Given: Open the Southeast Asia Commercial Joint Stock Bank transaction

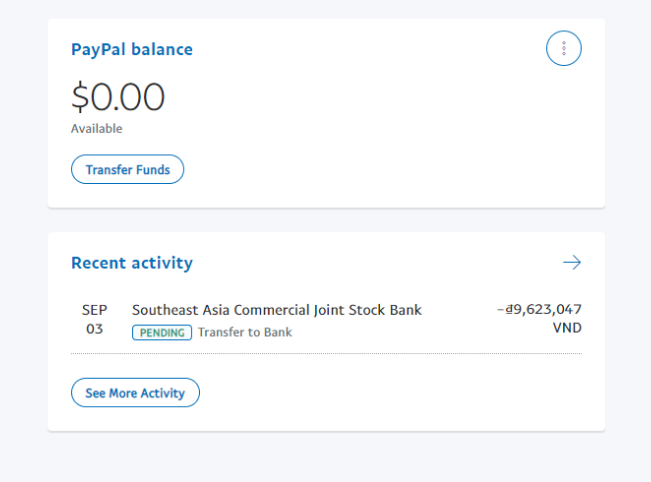Looking at the screenshot, I should point(277,310).
